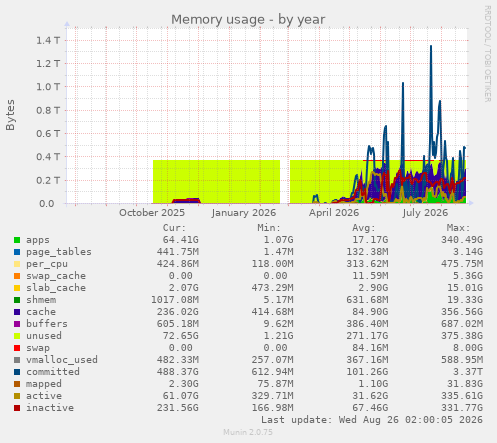Click the lime unused legend swatch

click(x=17, y=336)
